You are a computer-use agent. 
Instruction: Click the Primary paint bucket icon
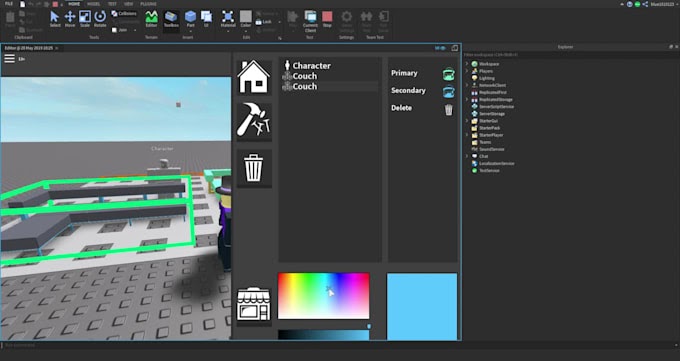[449, 74]
